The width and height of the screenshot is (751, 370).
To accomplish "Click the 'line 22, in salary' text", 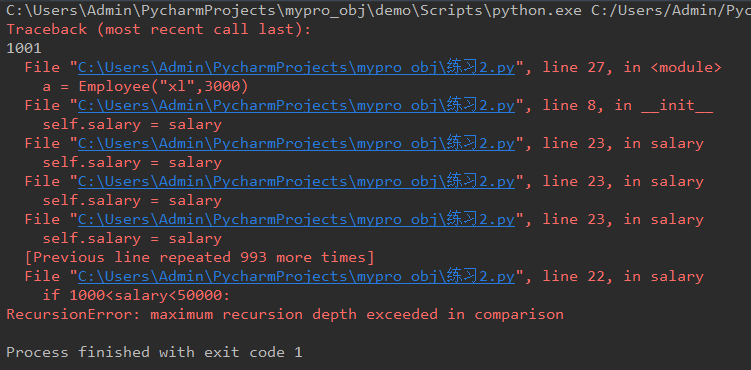I will coord(623,276).
